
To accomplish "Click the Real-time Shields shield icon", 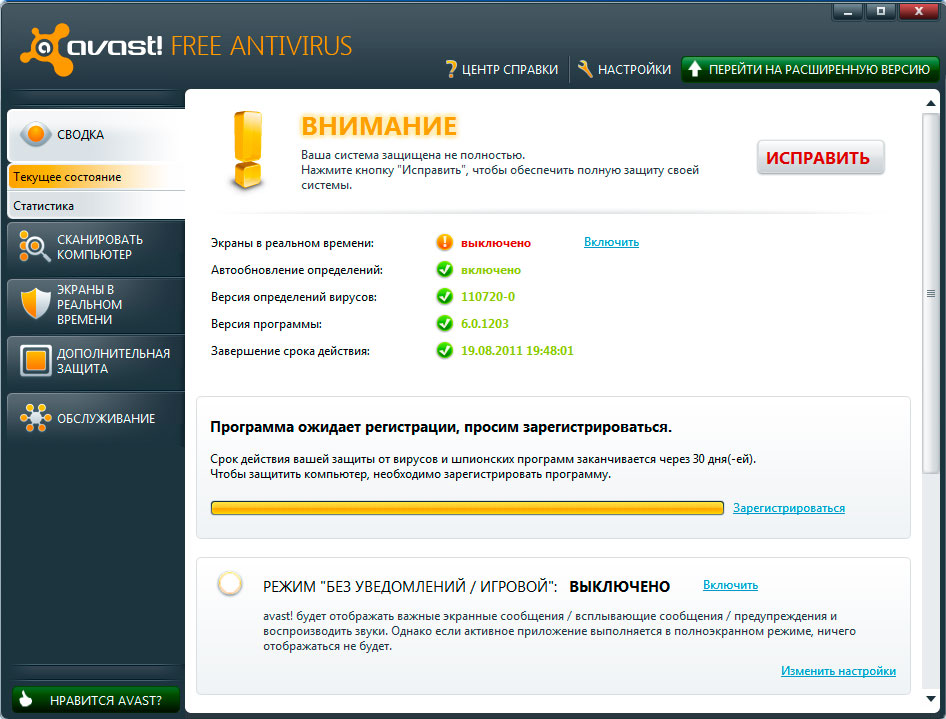I will (34, 304).
